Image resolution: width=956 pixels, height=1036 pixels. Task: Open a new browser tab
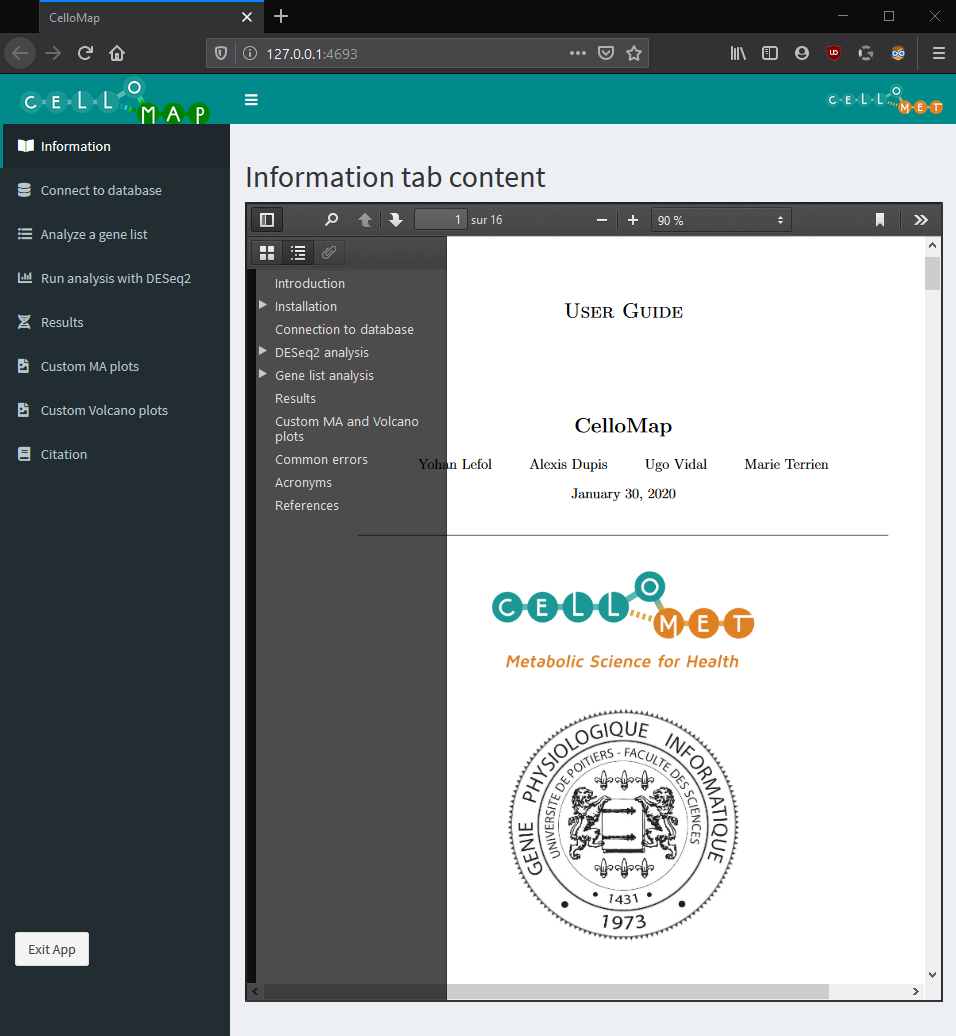tap(281, 17)
